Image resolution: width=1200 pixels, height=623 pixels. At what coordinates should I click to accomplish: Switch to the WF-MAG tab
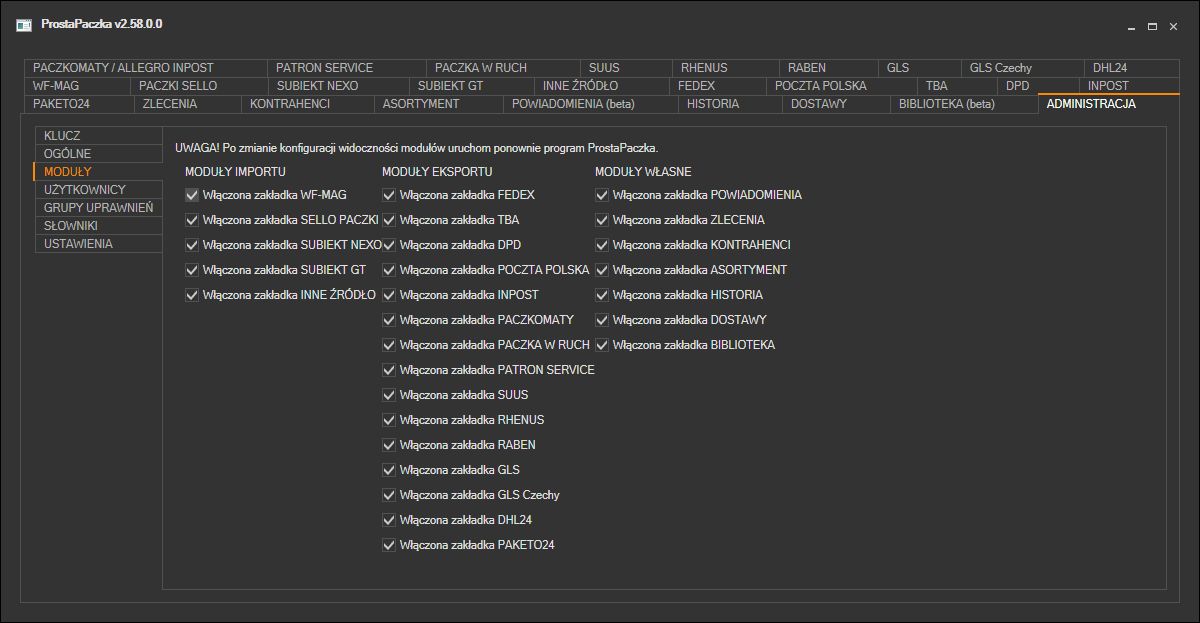coord(78,86)
